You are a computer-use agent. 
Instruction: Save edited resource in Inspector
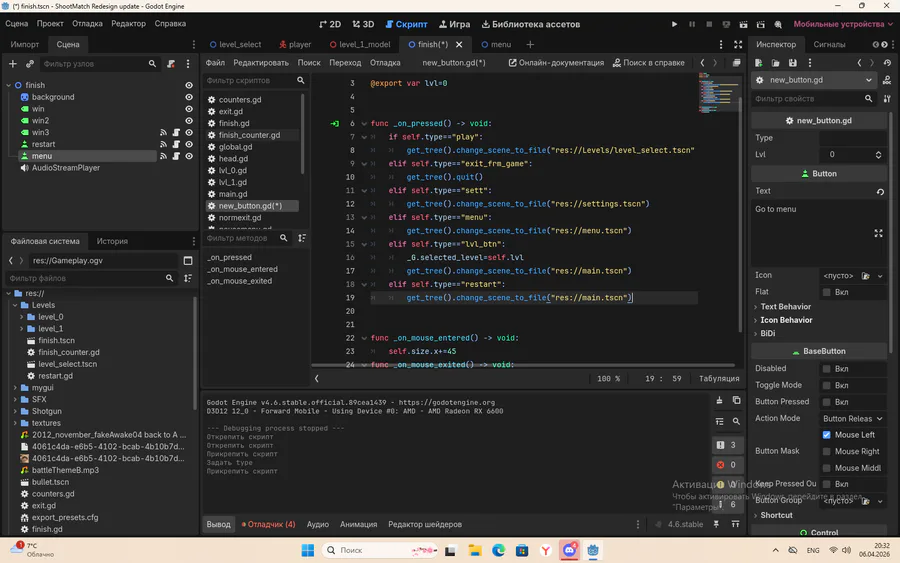pos(793,63)
